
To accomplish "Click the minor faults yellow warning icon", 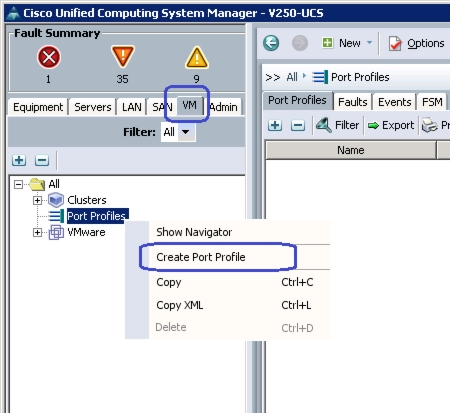I will tap(197, 57).
